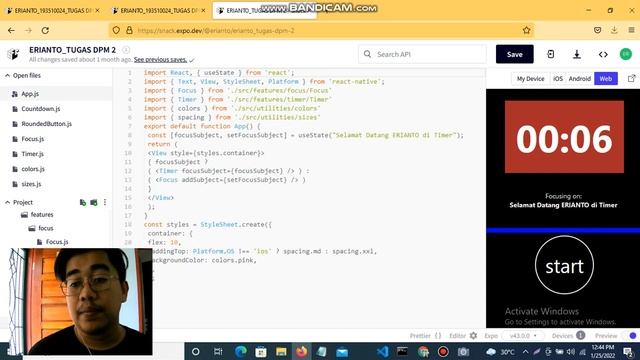Viewport: 640px width, 360px height.
Task: Click the Snack logo icon
Action: pos(13,54)
